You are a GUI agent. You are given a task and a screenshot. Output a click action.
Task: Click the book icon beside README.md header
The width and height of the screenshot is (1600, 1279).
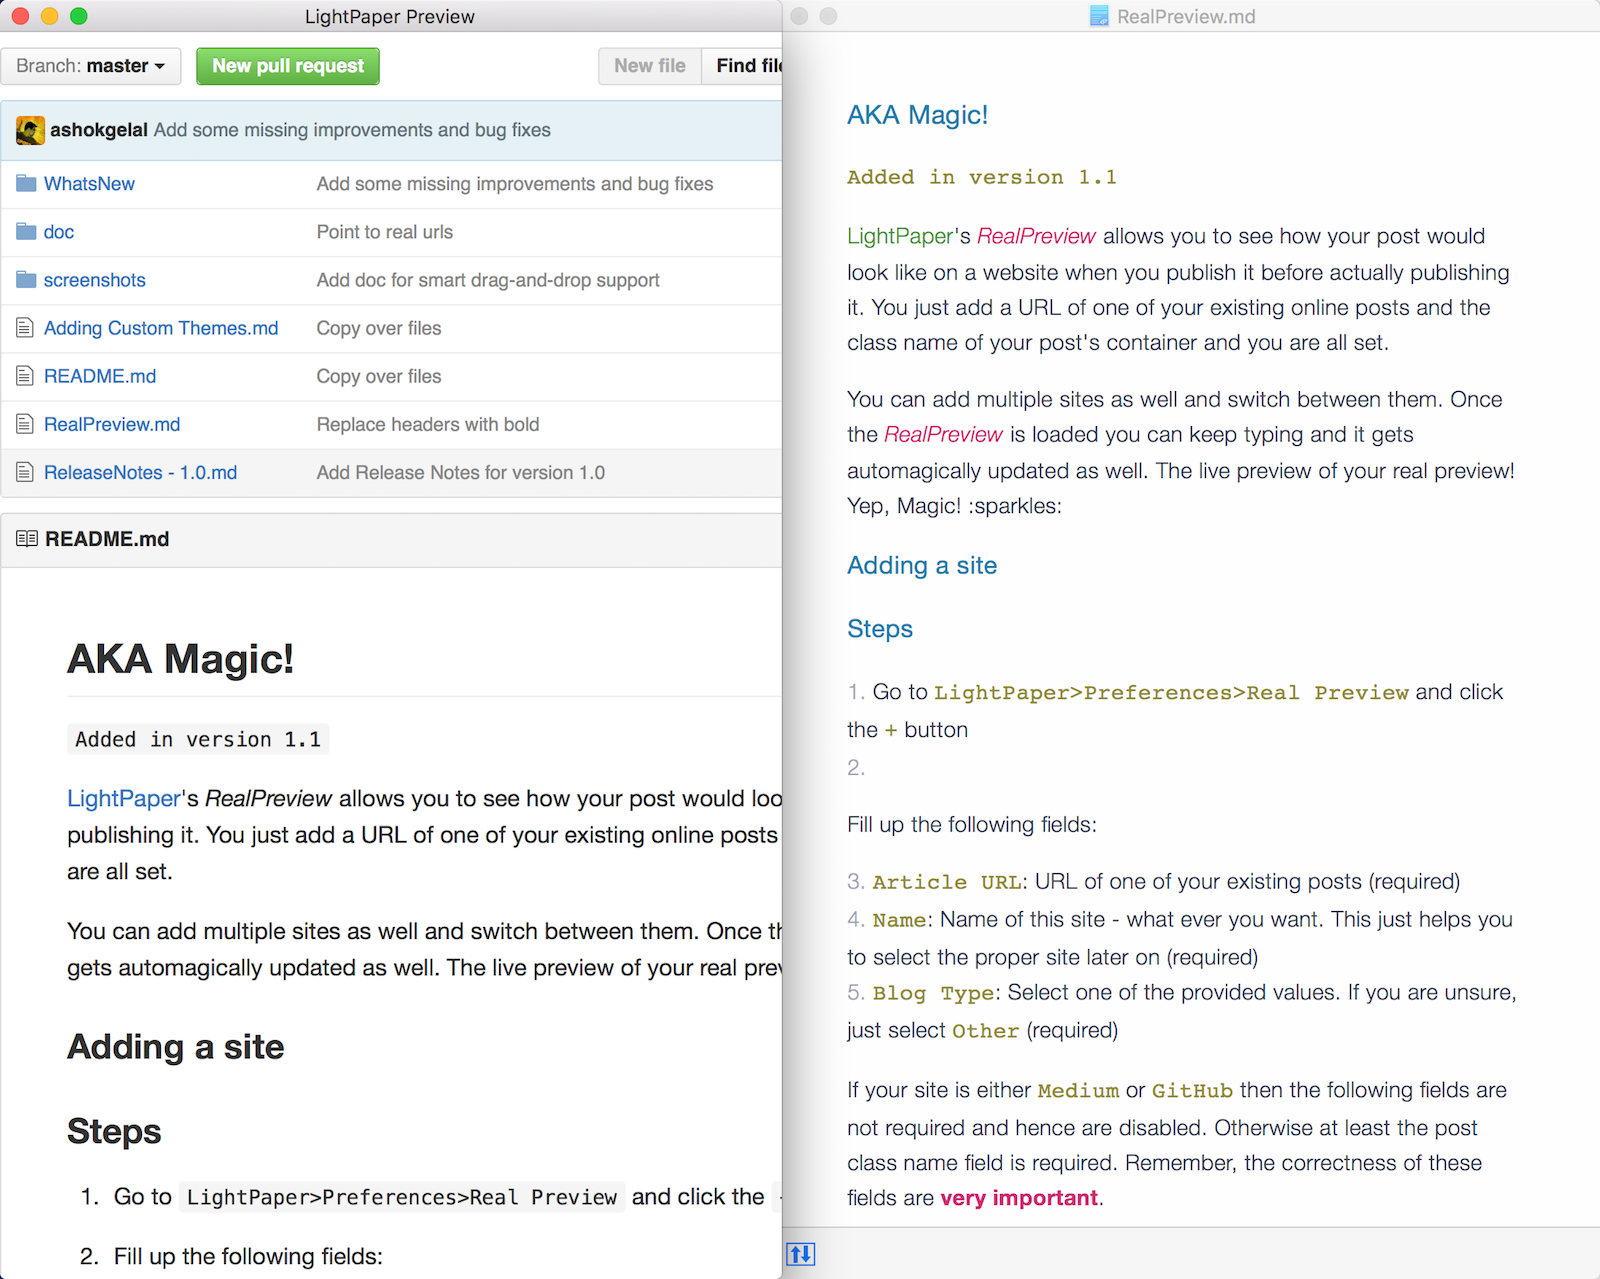coord(27,539)
